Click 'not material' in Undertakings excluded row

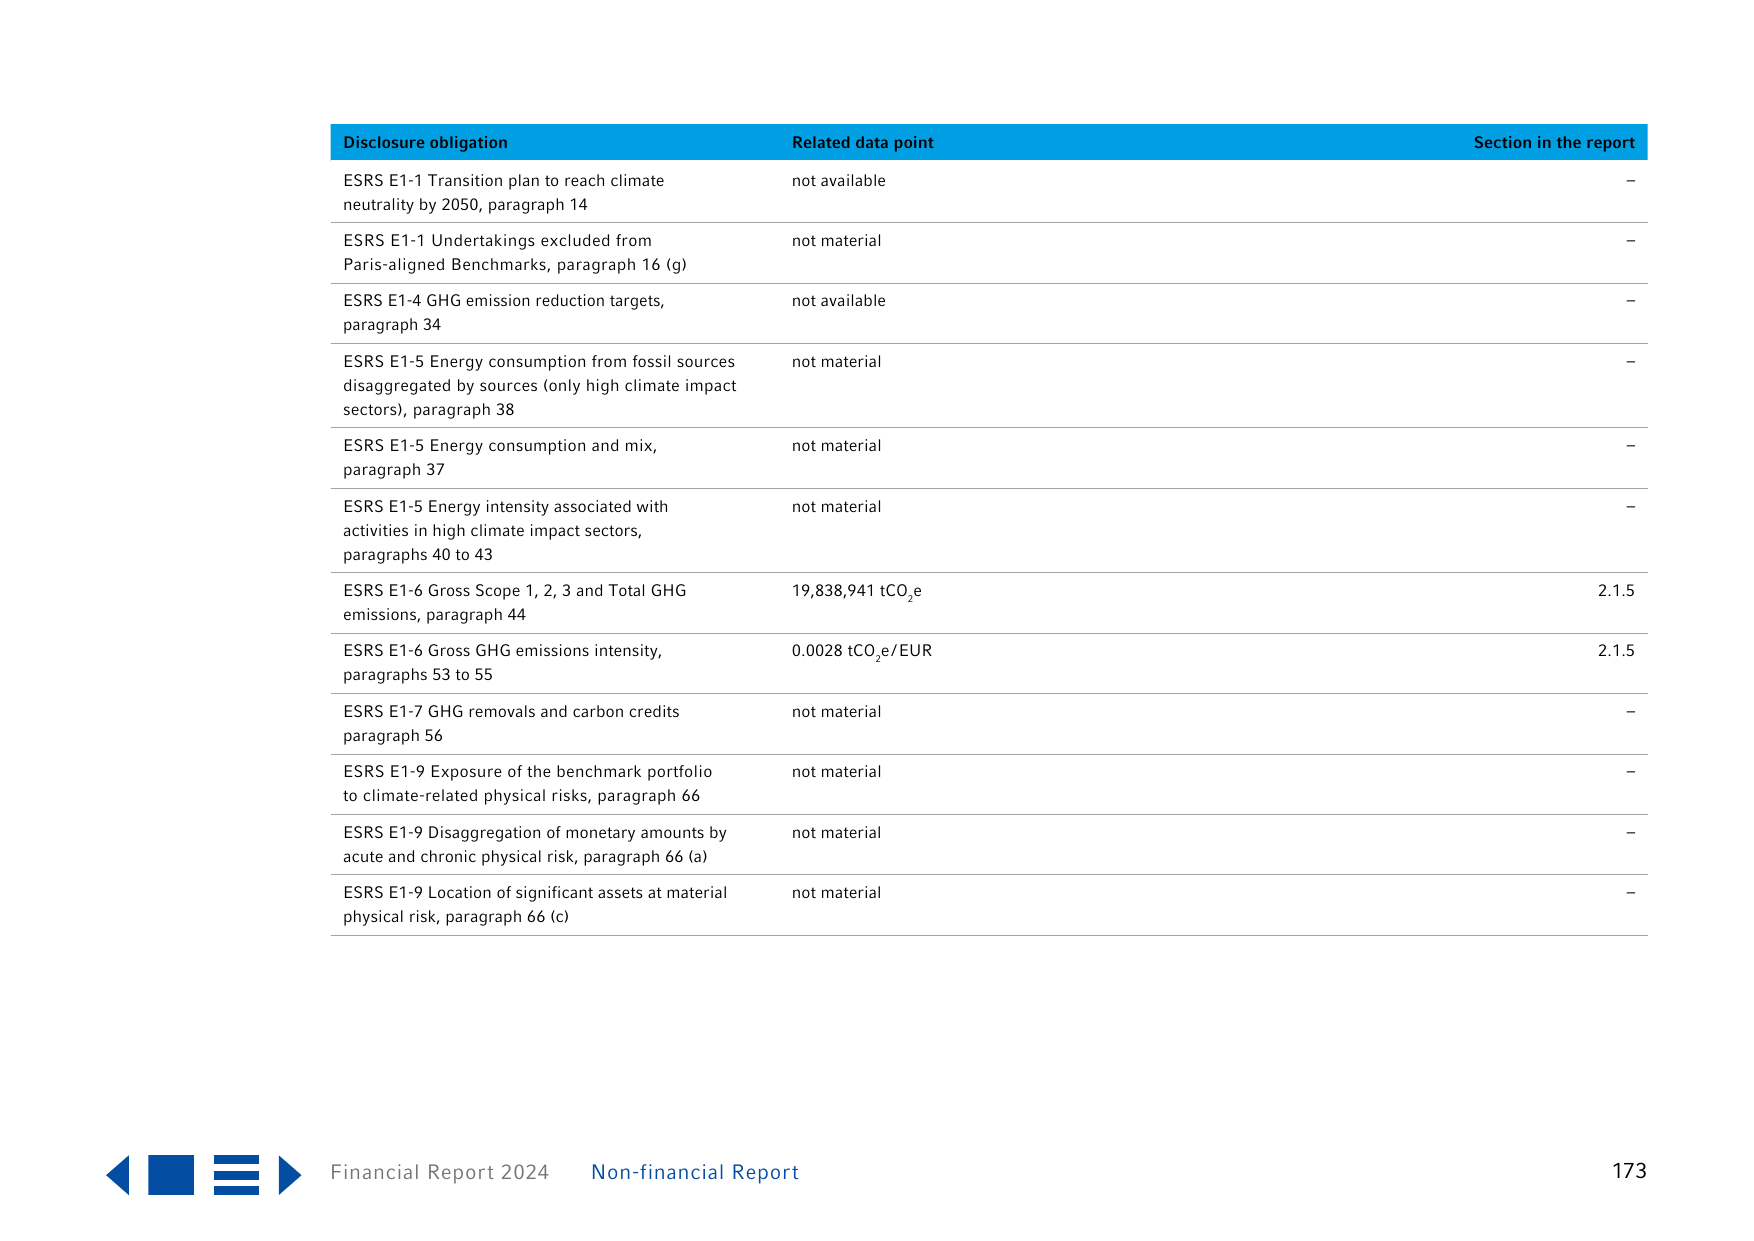pyautogui.click(x=837, y=240)
